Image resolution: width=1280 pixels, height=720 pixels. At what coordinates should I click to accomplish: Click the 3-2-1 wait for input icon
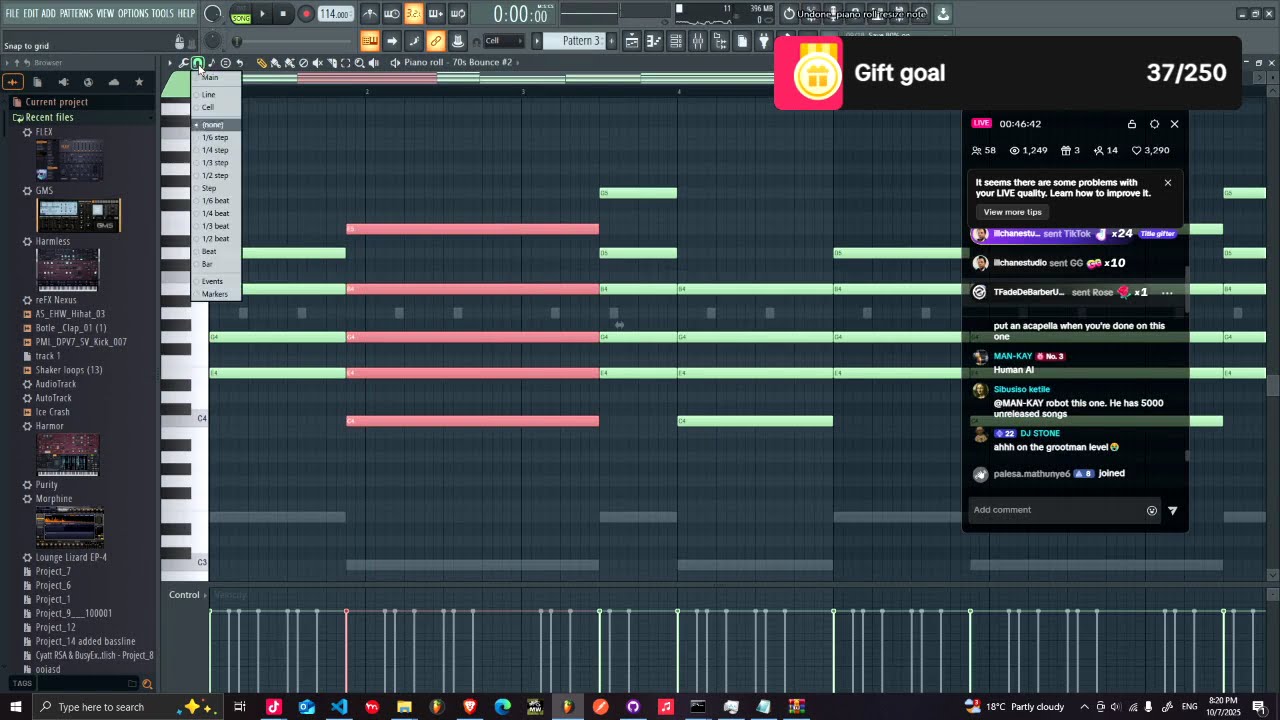point(414,14)
